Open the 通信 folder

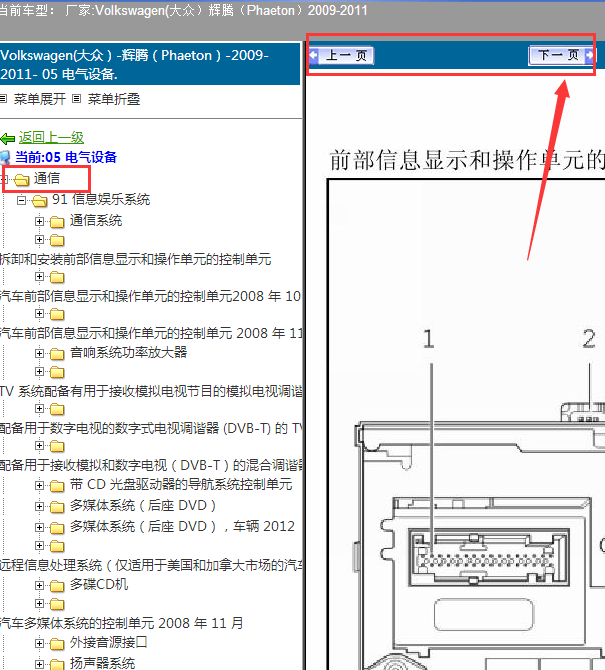(x=47, y=178)
